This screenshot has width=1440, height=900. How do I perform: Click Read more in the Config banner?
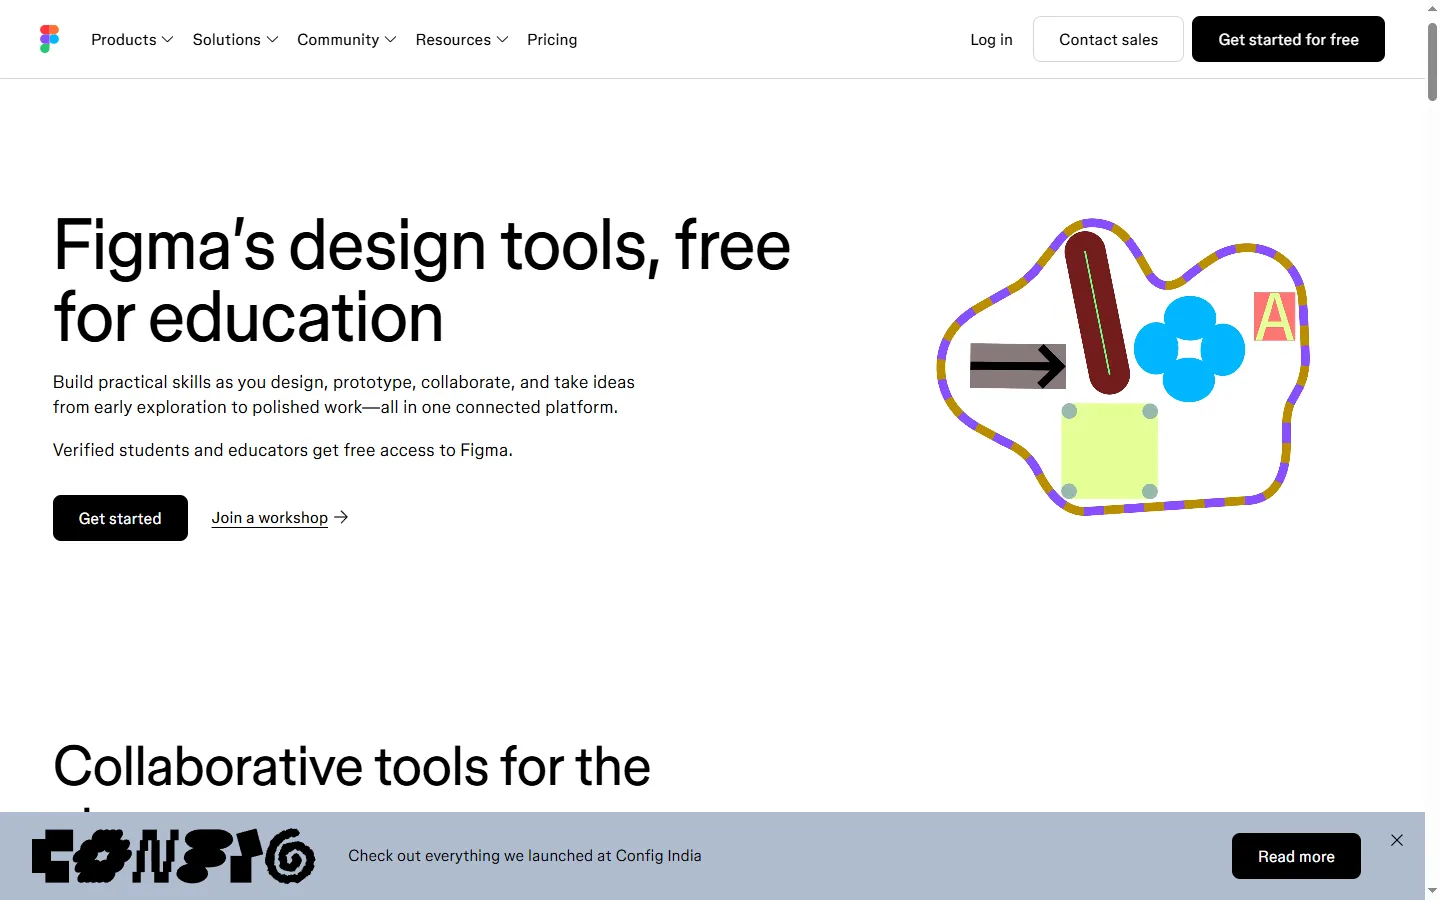1296,856
